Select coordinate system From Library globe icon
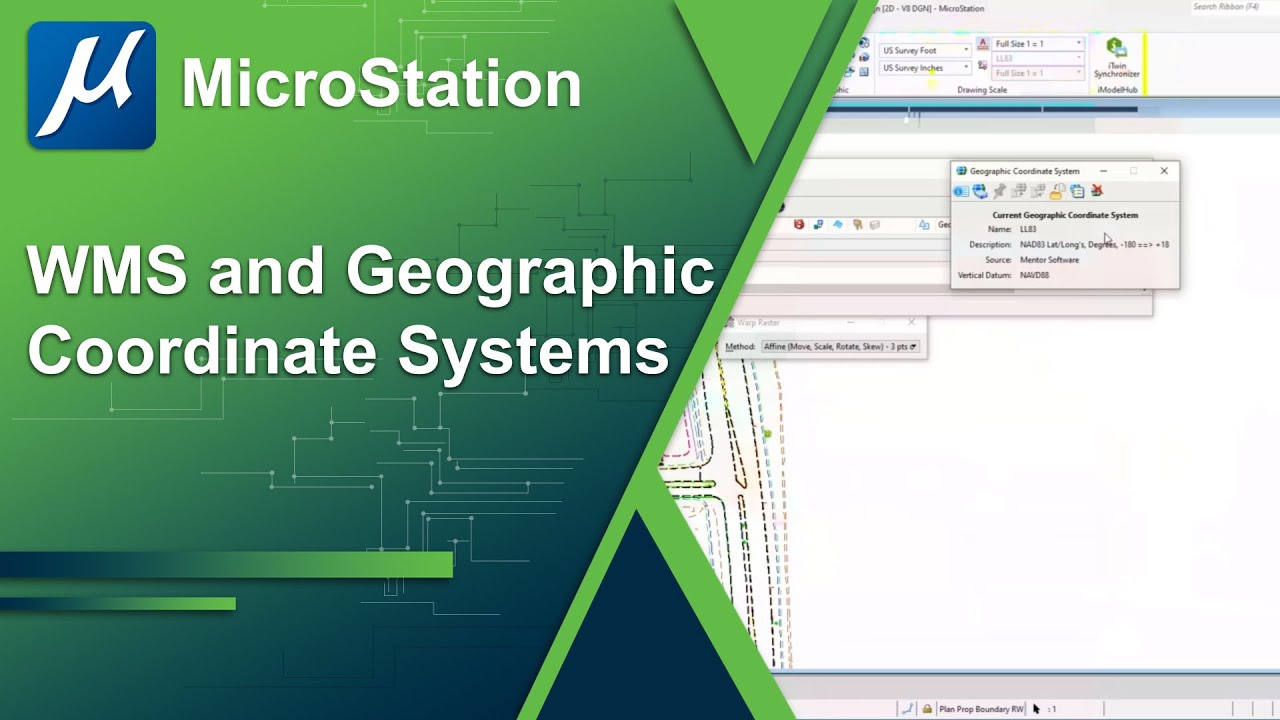 coord(980,191)
